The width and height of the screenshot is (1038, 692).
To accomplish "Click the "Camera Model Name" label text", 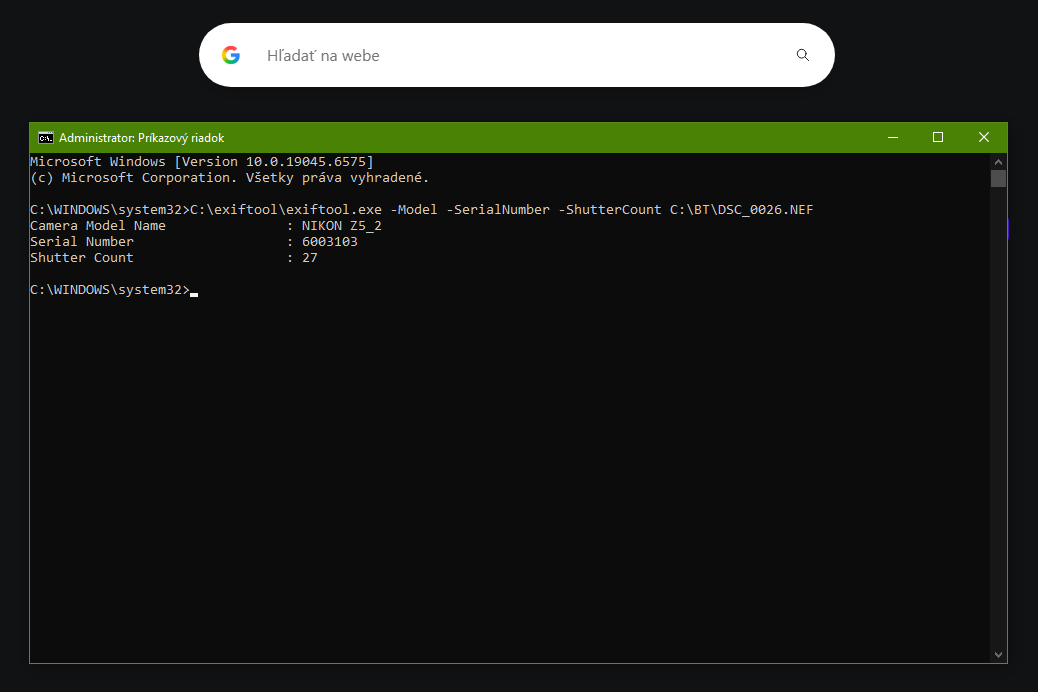I will click(98, 226).
